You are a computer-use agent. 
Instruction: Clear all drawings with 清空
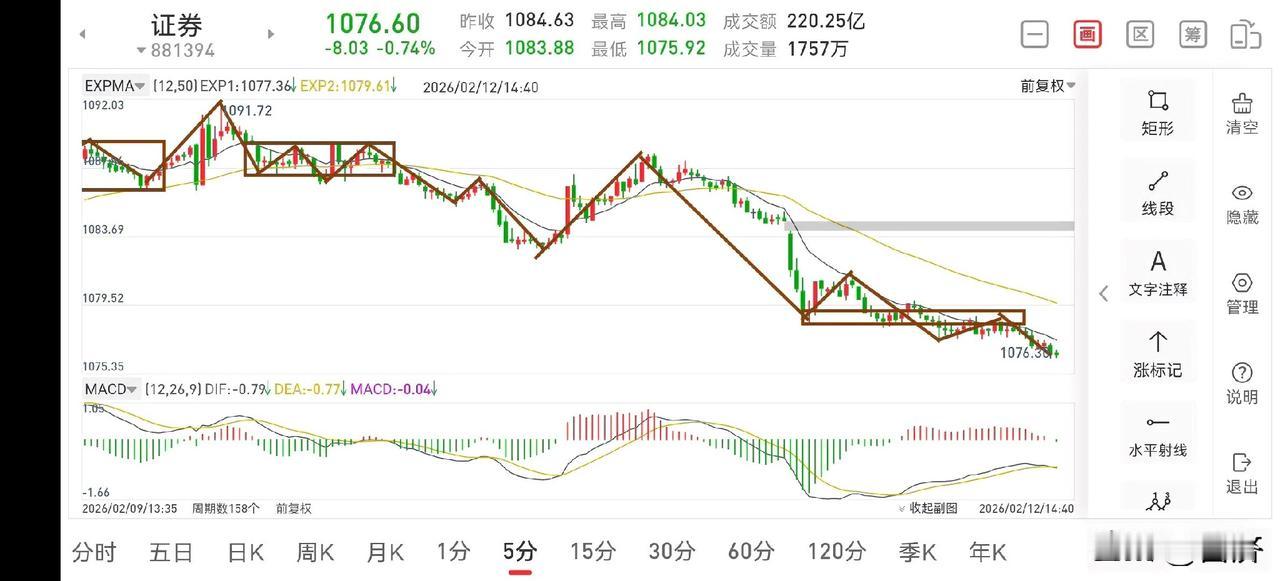click(1242, 114)
